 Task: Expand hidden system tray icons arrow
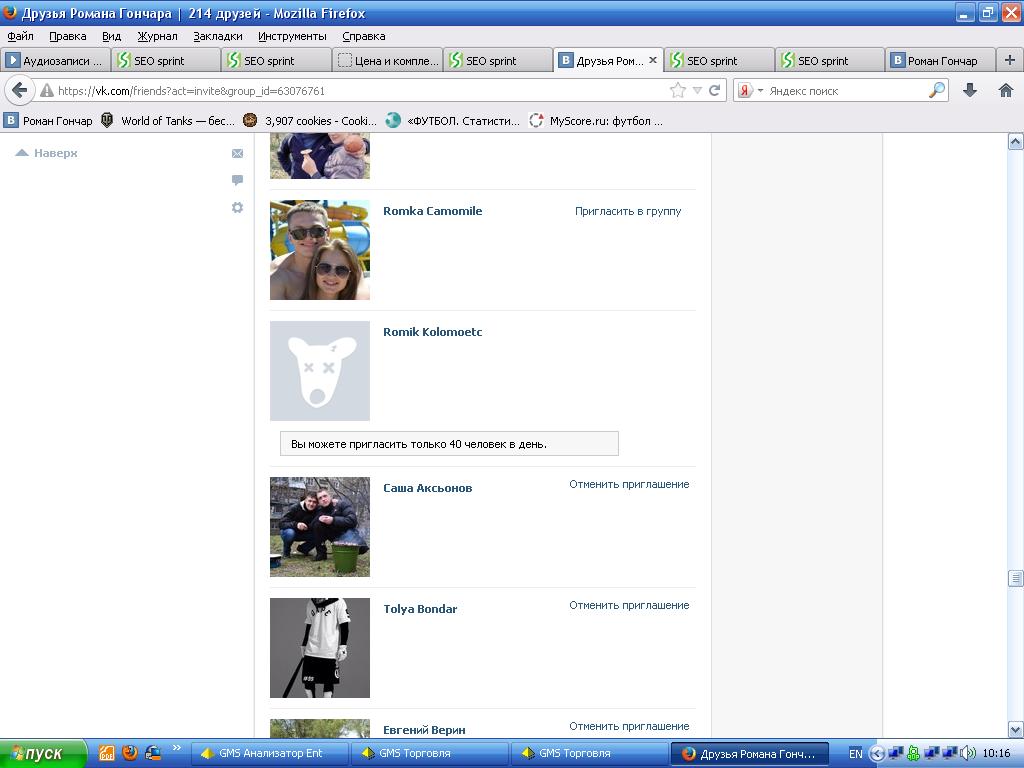(876, 754)
